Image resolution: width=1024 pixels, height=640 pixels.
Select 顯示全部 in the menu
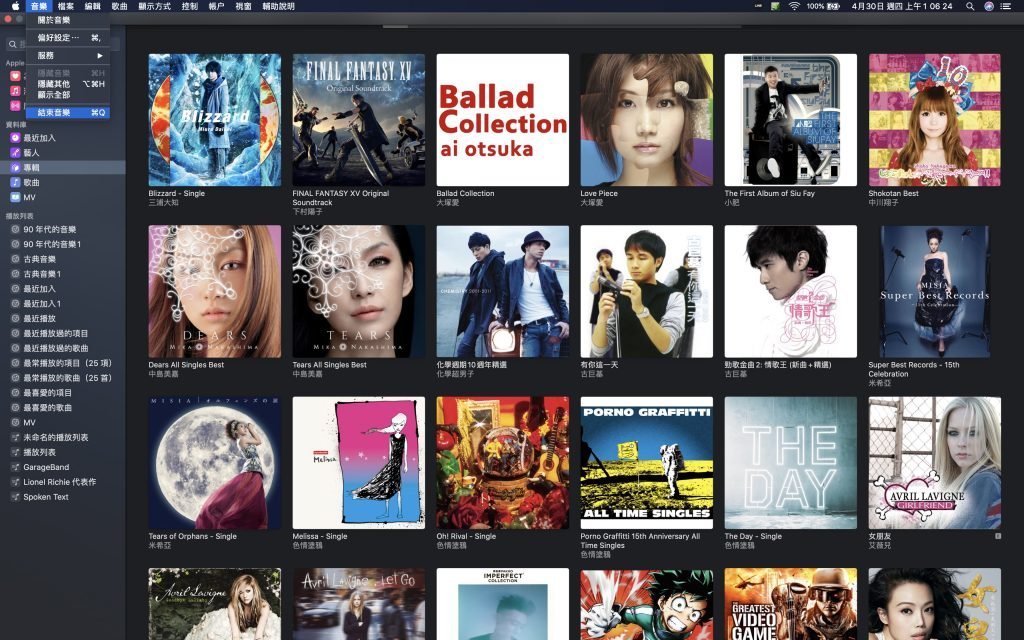[x=68, y=95]
